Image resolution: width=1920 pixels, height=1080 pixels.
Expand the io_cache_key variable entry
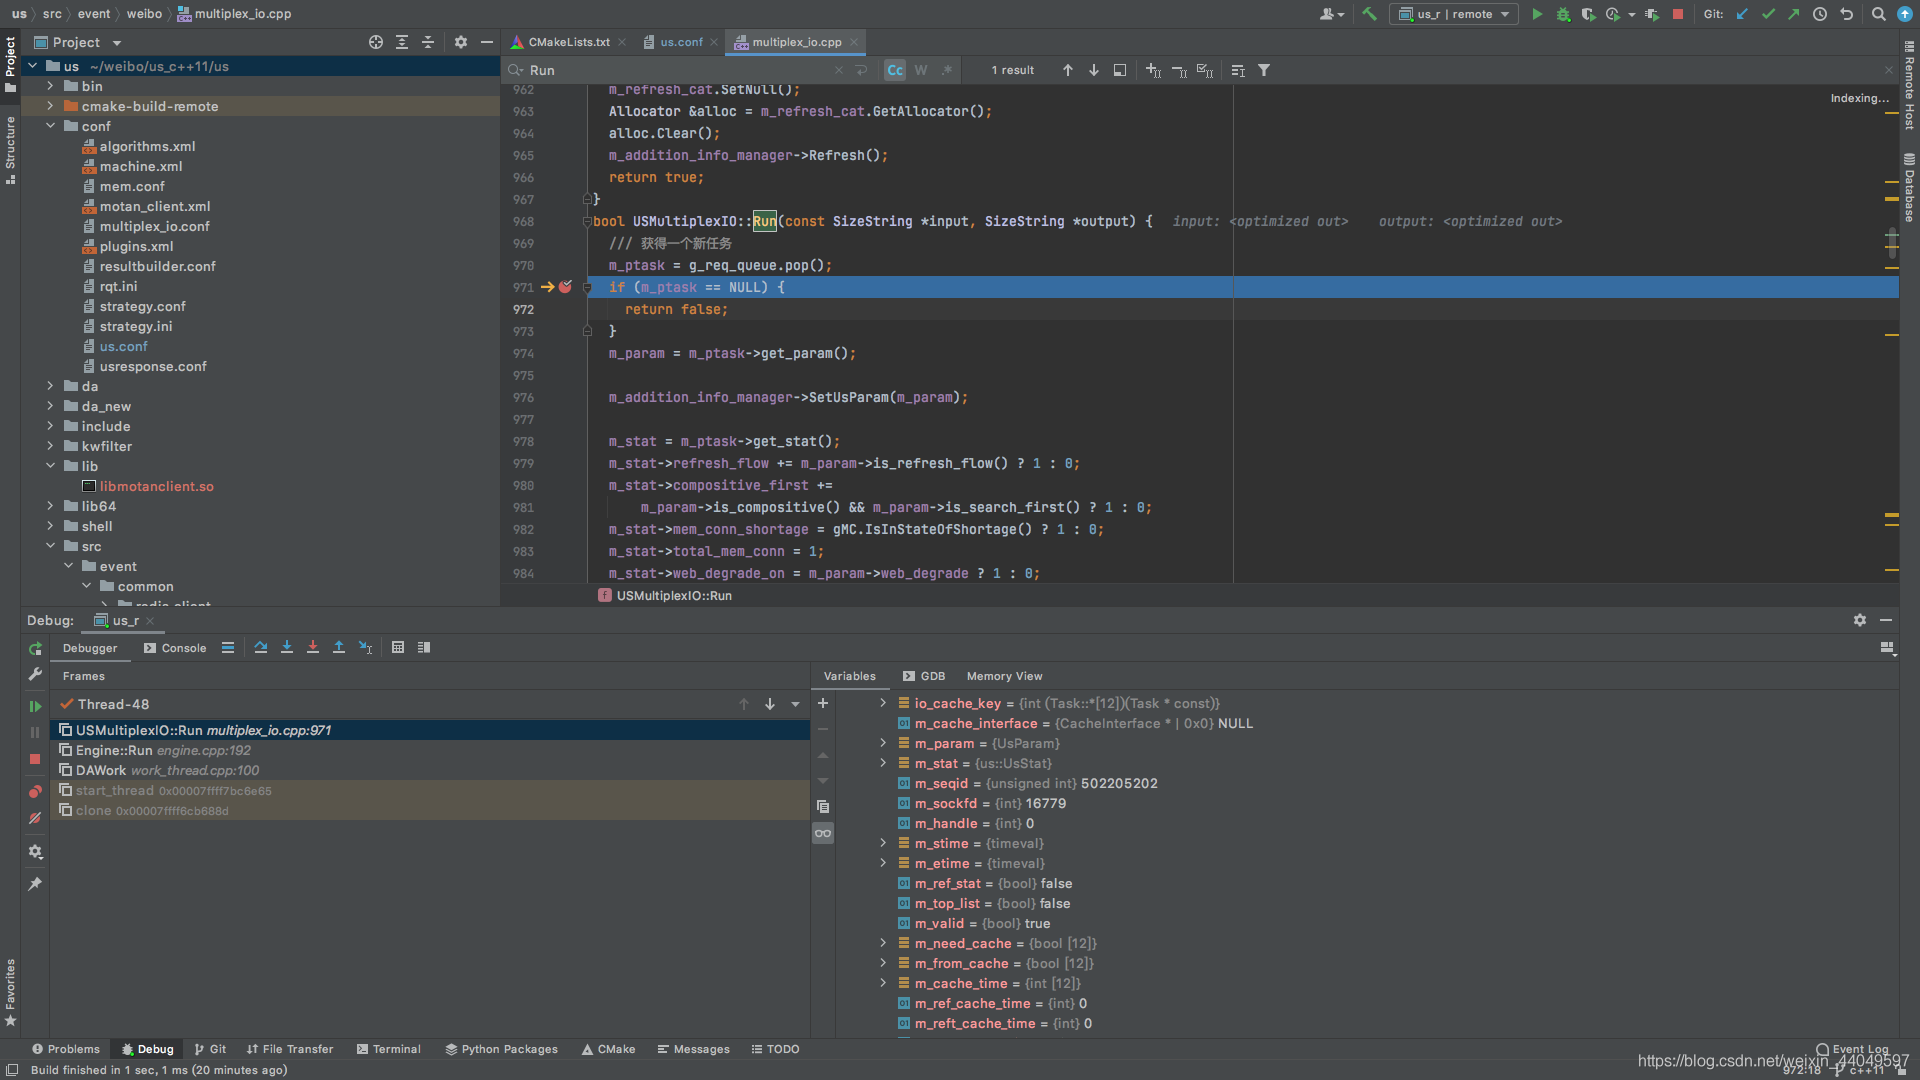click(882, 703)
